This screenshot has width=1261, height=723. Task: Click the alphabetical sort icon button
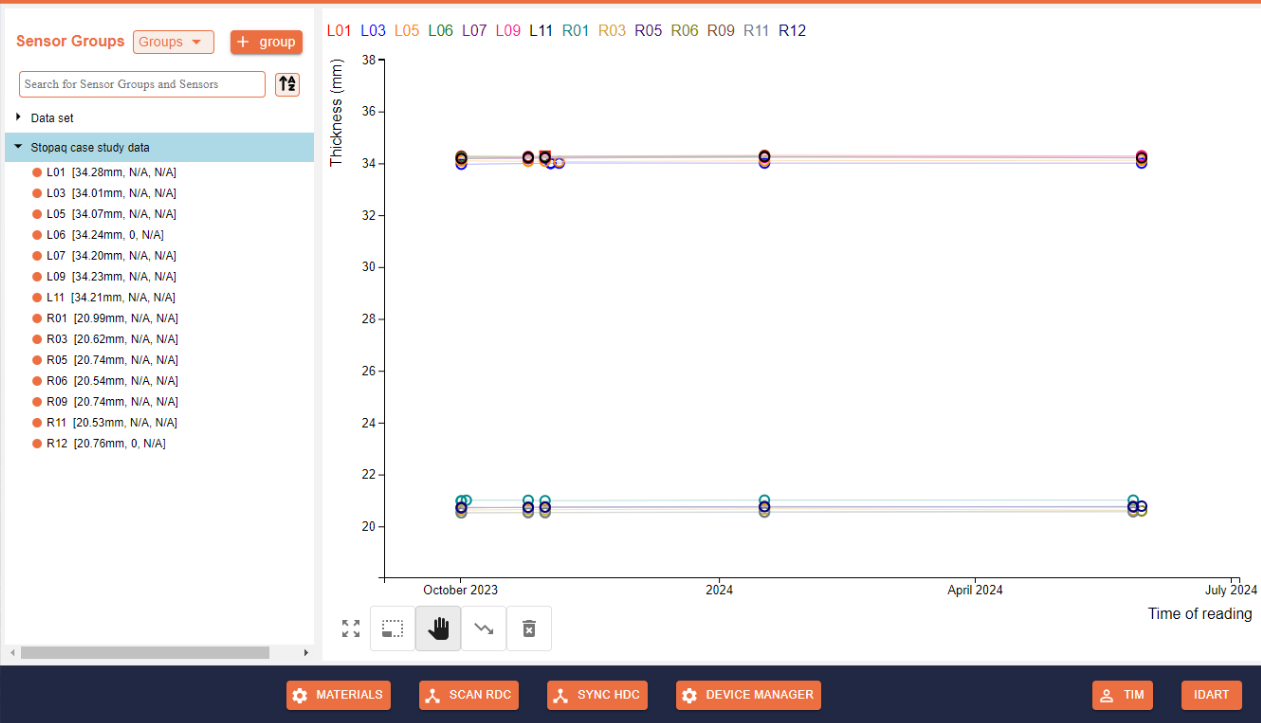click(x=287, y=84)
